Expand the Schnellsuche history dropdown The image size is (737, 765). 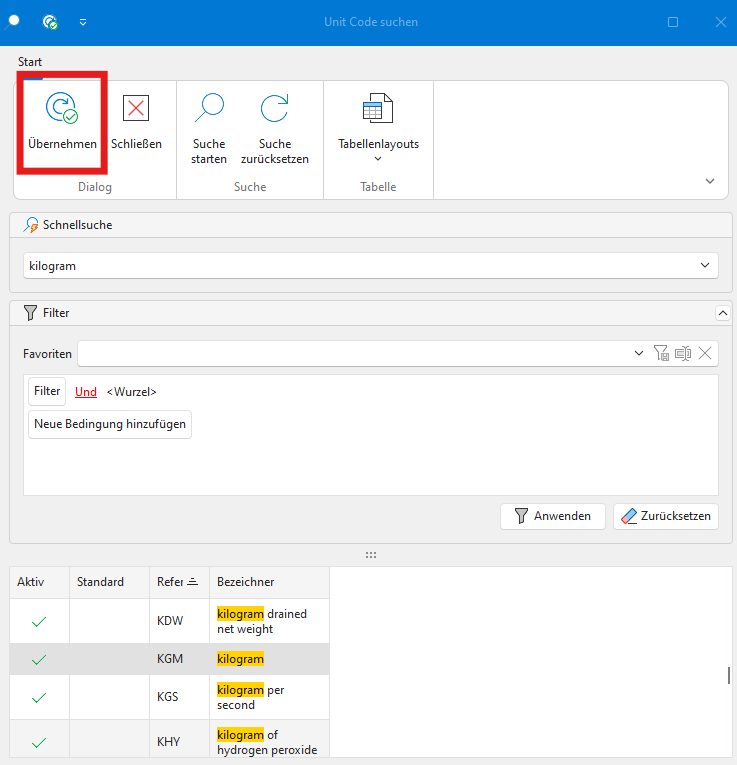coord(707,266)
